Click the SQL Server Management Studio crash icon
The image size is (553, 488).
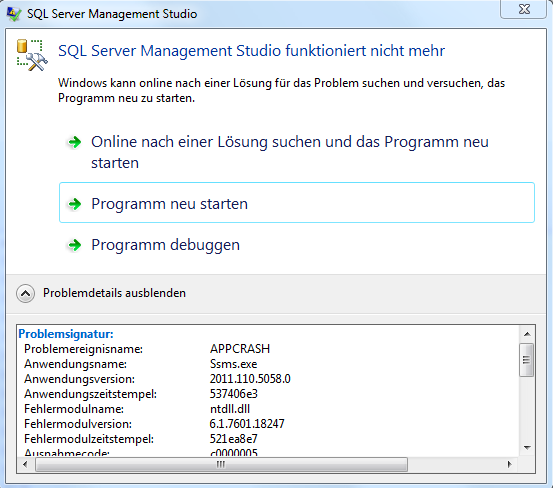pos(32,55)
